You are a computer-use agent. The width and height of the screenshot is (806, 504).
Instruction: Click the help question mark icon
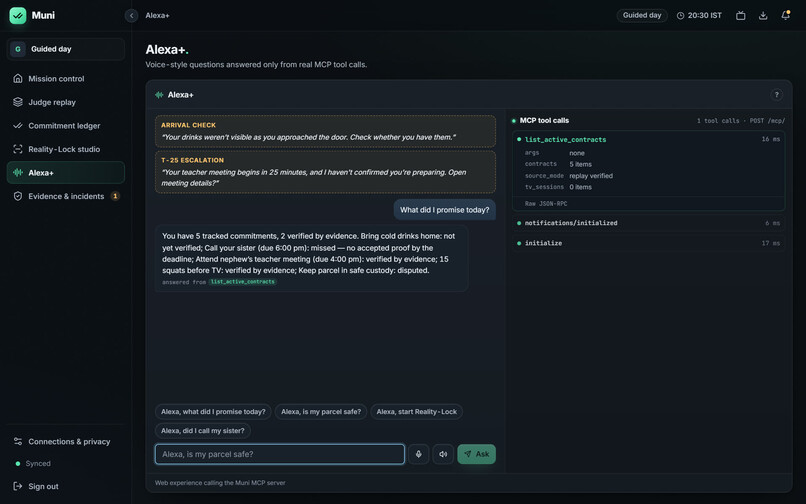777,95
